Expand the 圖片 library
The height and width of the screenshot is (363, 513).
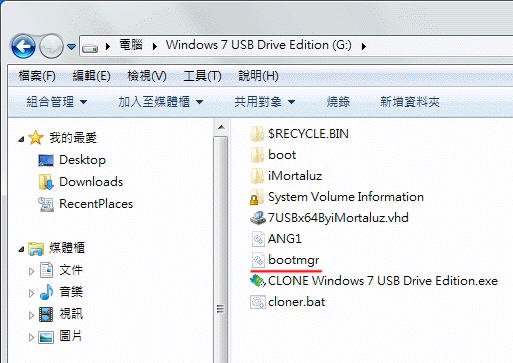[31, 337]
